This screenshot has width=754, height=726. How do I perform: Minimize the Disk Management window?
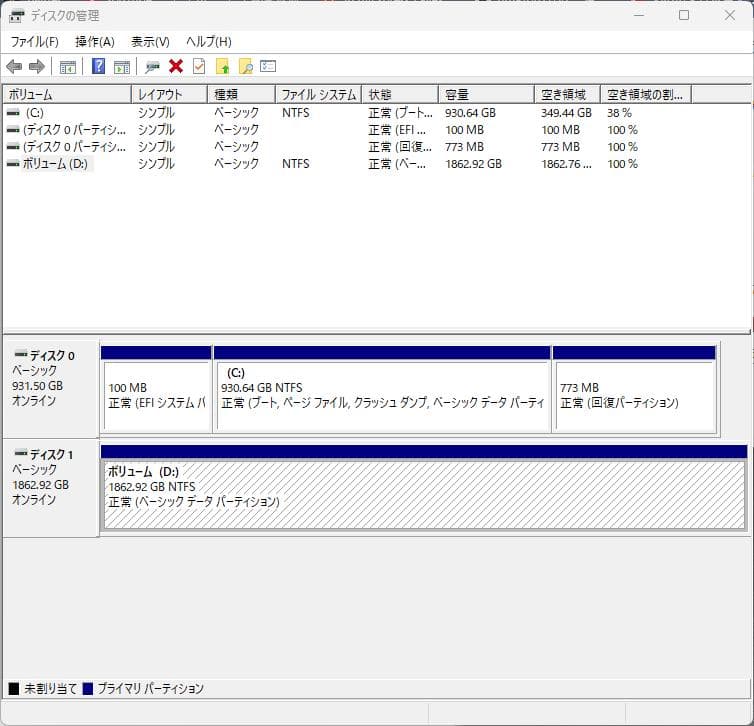639,15
